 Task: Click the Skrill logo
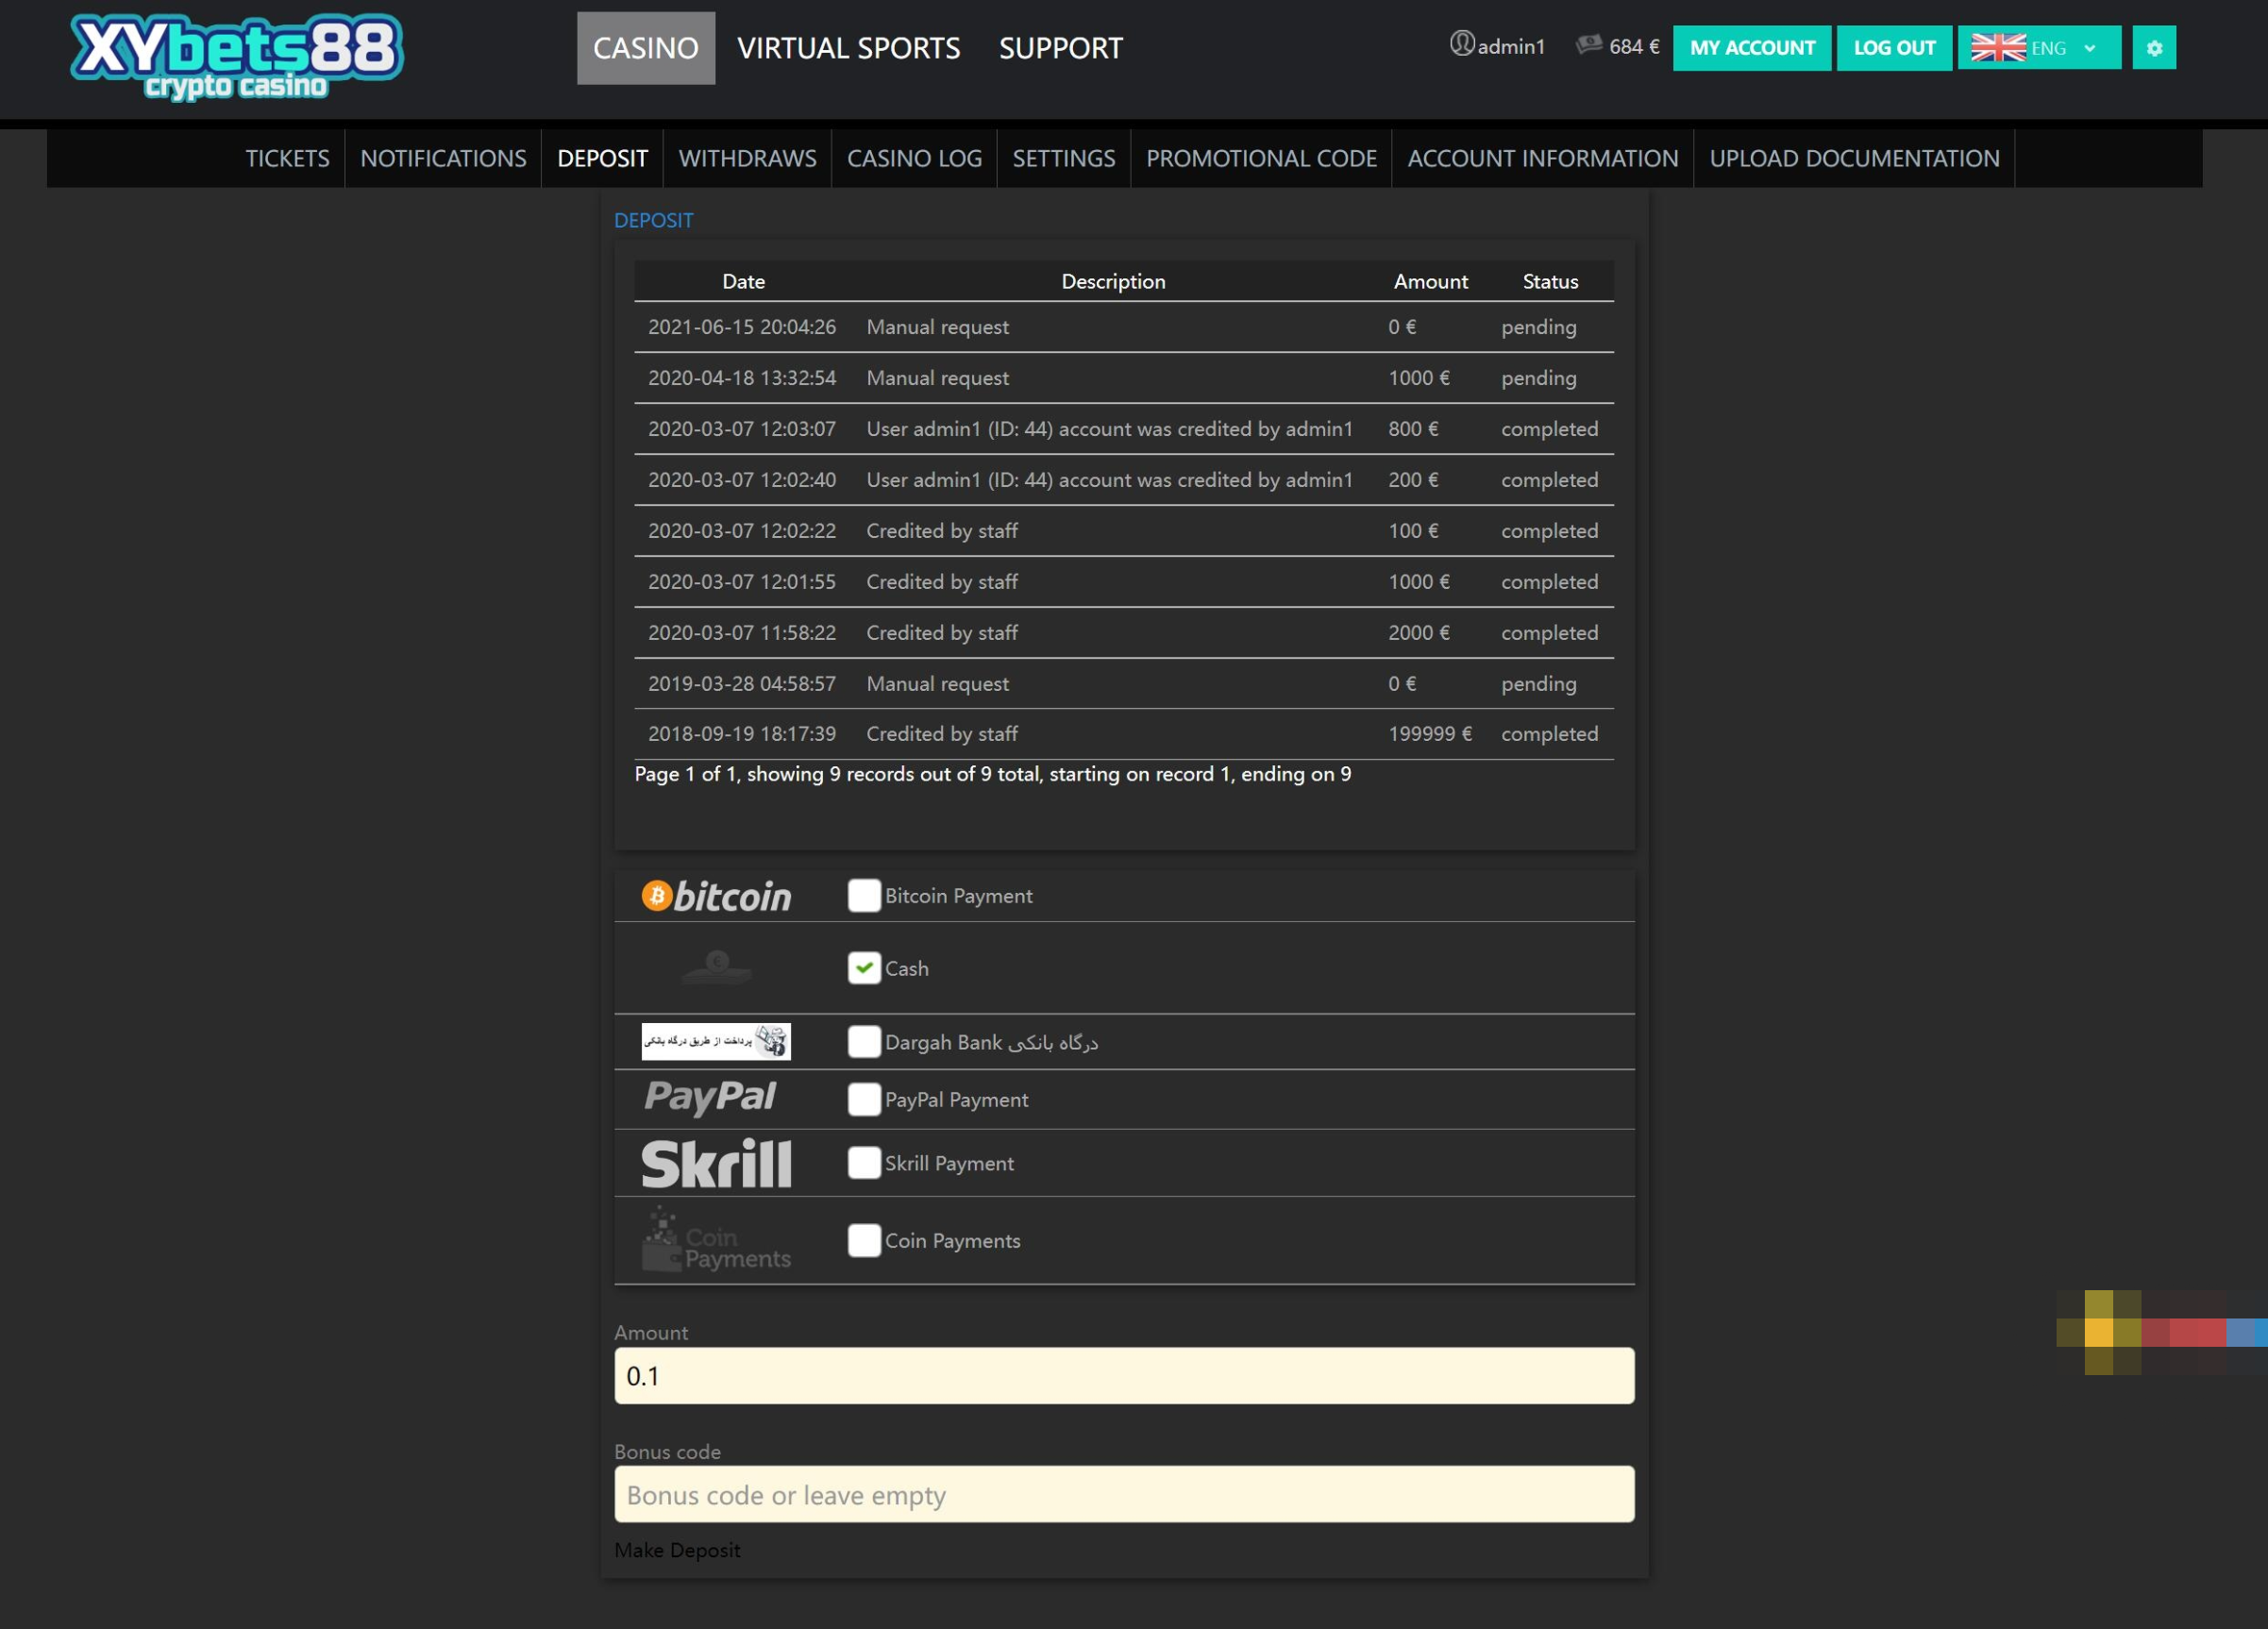[716, 1163]
